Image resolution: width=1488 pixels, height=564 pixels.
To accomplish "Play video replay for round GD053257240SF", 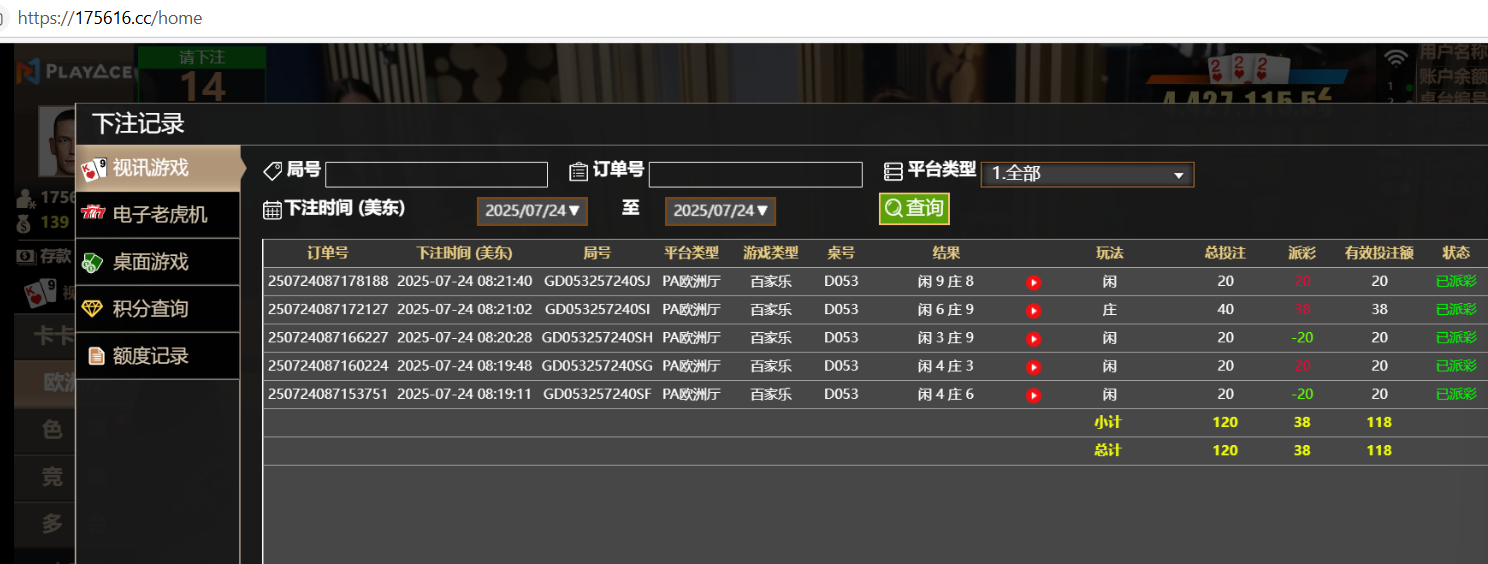I will 1033,395.
